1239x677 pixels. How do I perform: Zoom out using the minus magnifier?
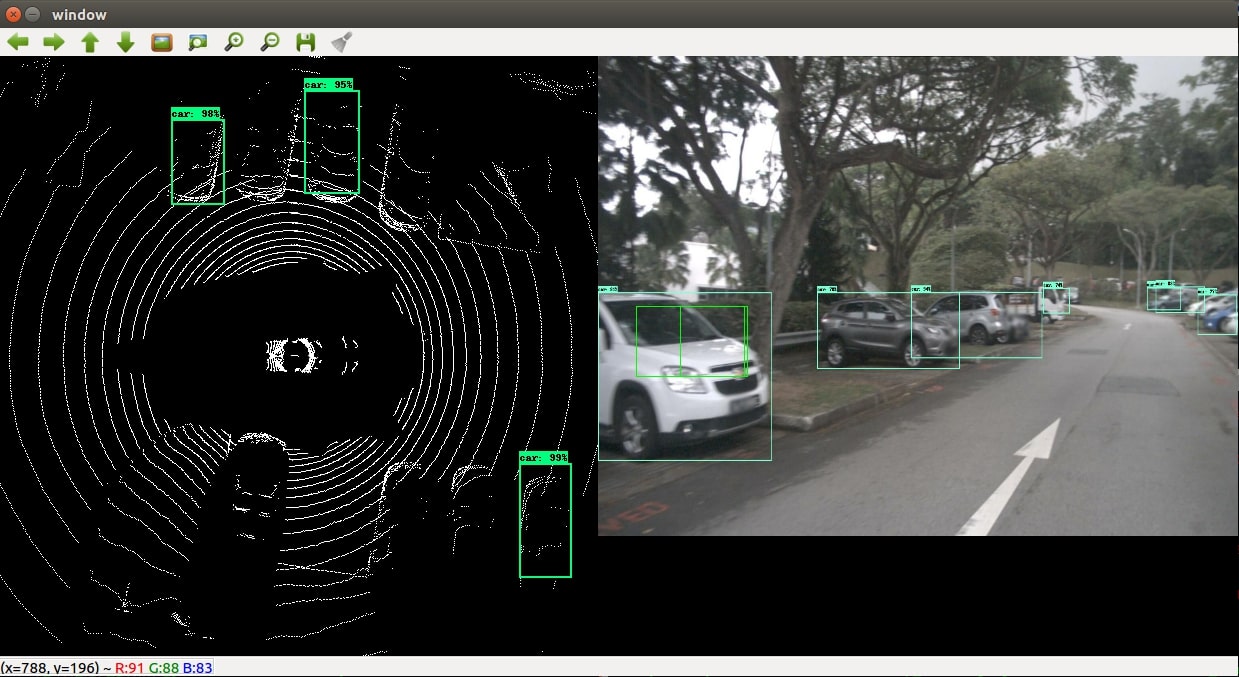[x=270, y=42]
